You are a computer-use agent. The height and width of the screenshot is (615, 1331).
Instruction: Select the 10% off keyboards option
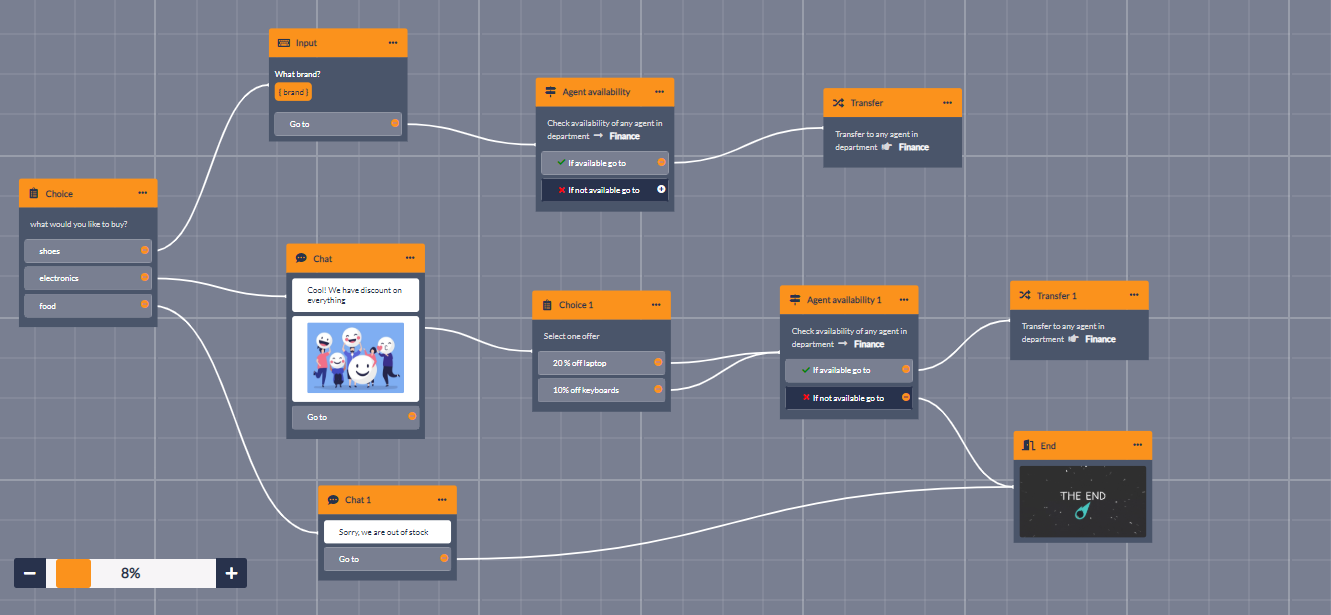596,390
